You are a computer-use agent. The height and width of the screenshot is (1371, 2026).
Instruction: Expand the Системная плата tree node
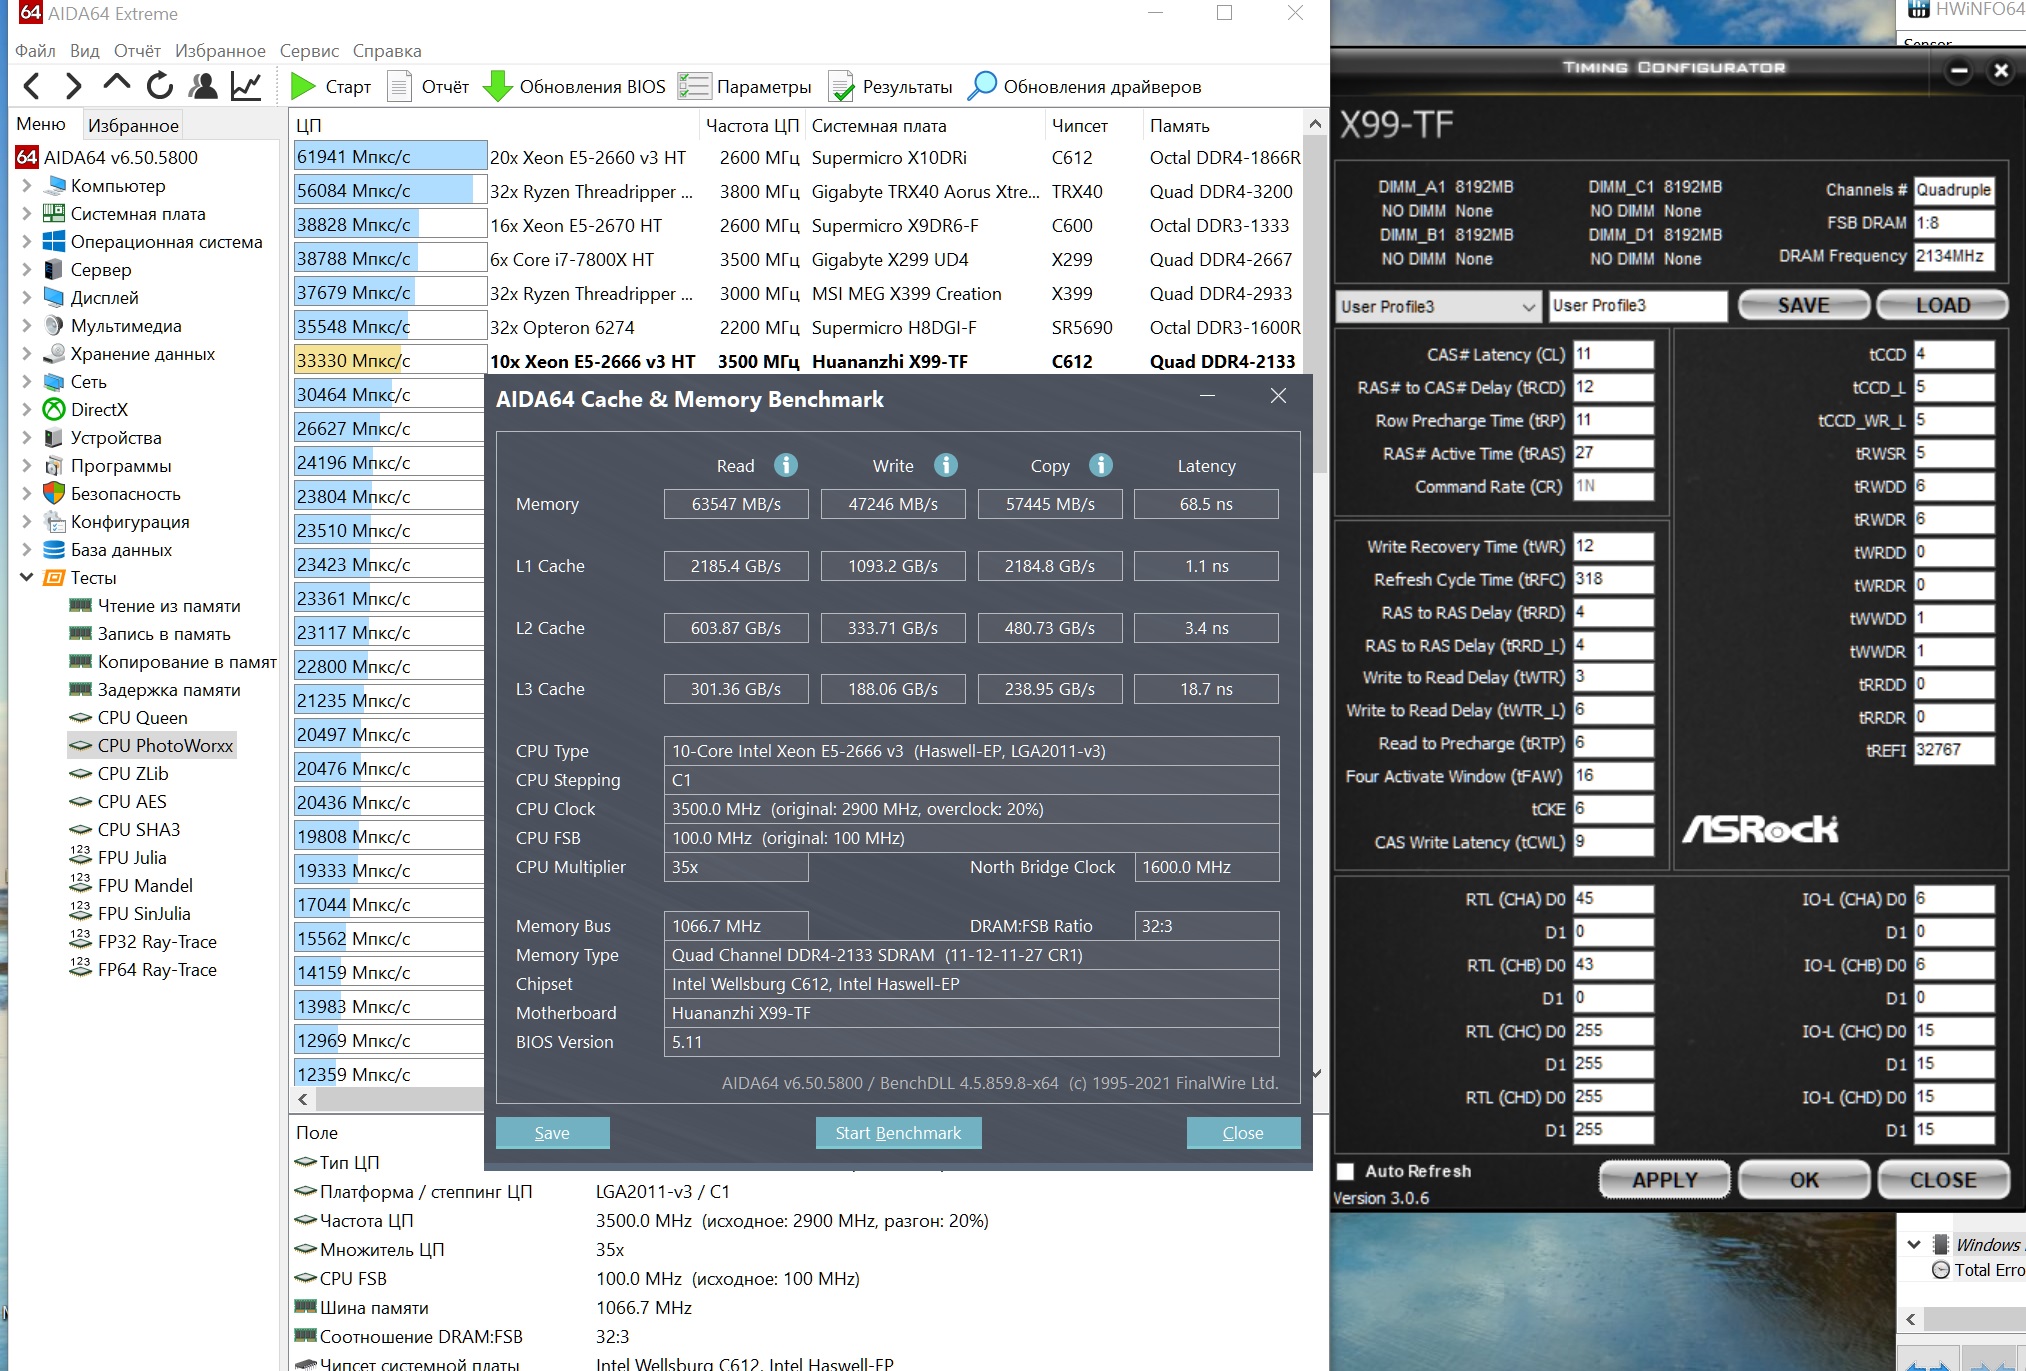[27, 214]
